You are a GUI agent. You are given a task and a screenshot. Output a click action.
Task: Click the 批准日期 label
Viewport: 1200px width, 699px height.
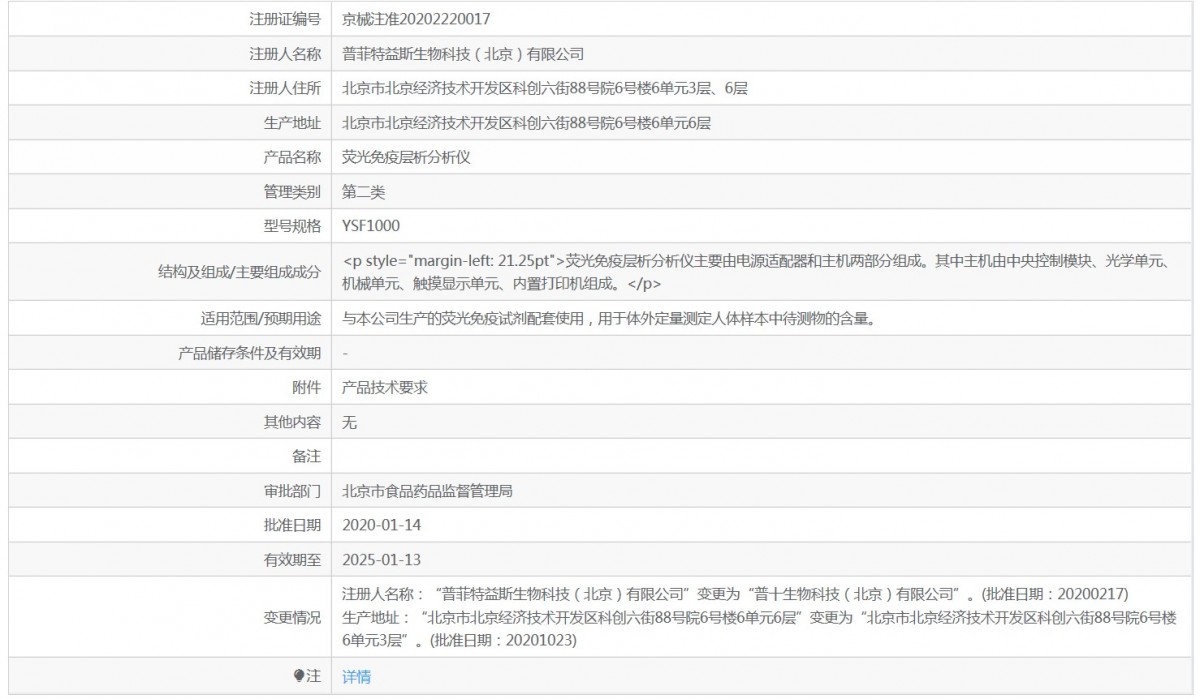(292, 525)
